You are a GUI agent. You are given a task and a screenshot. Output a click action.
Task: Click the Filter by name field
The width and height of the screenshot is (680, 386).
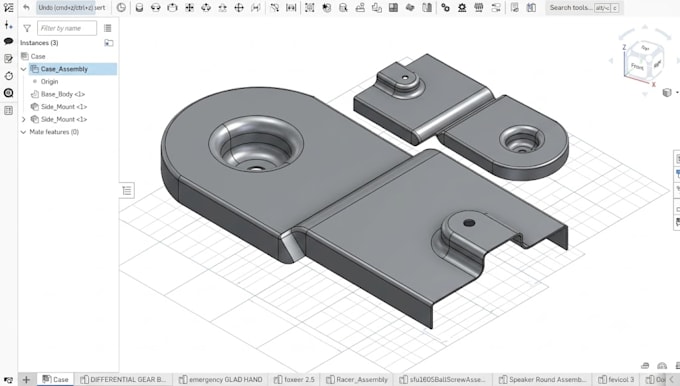pos(67,28)
